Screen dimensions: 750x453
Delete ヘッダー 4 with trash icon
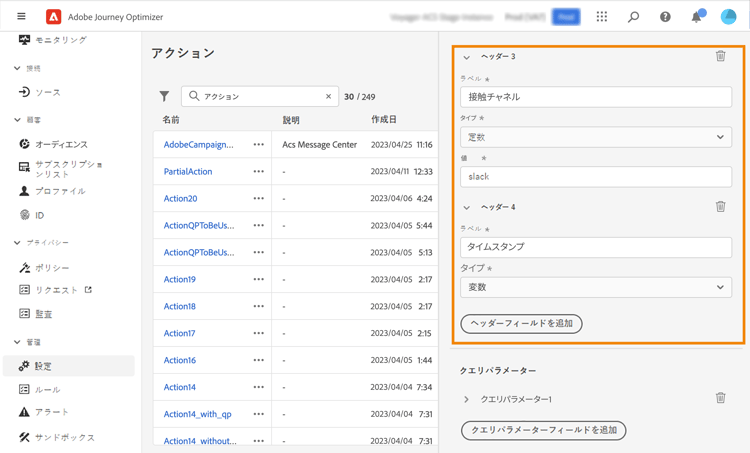tap(720, 206)
